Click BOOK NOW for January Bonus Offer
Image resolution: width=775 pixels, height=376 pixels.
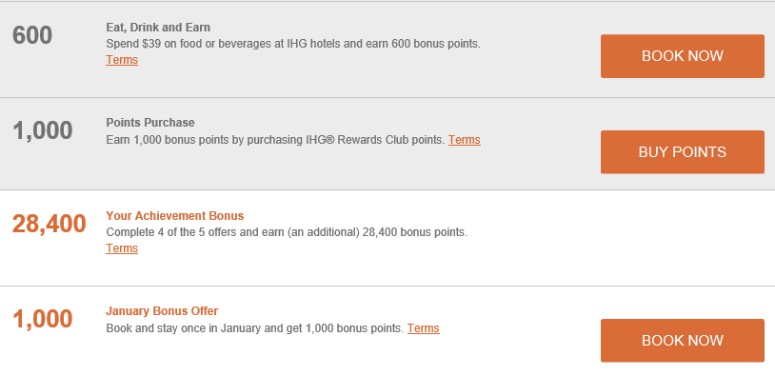click(x=682, y=340)
